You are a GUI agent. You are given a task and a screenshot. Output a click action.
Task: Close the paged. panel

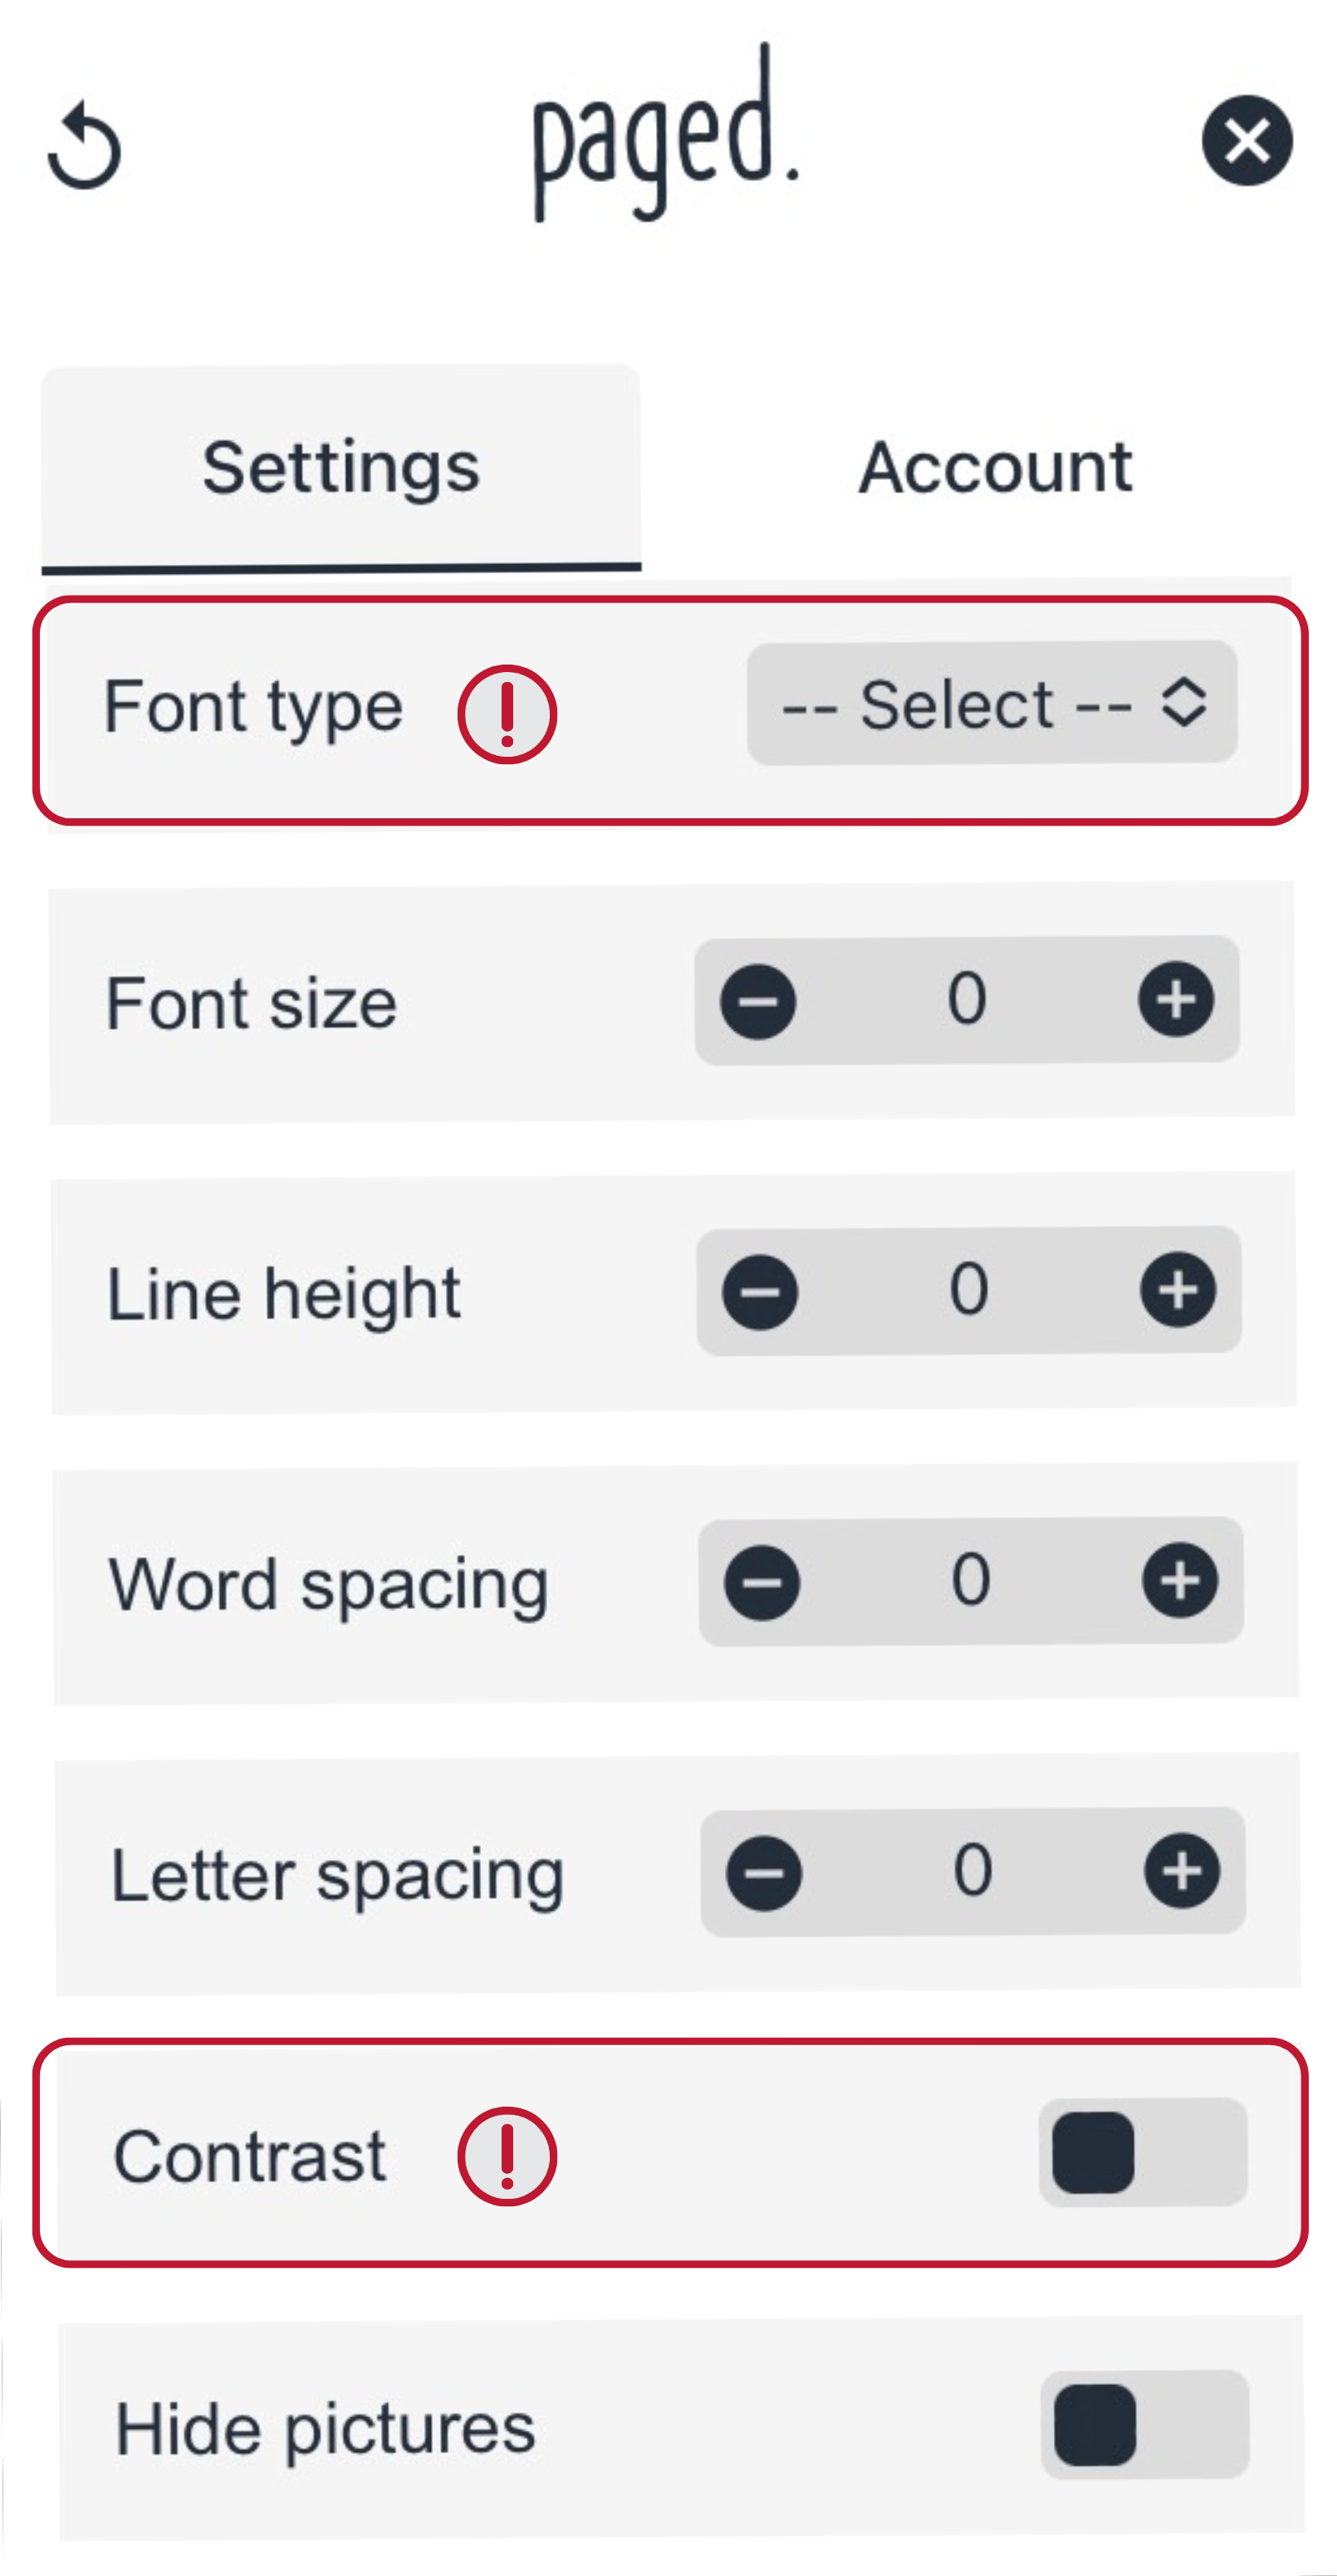[1246, 140]
